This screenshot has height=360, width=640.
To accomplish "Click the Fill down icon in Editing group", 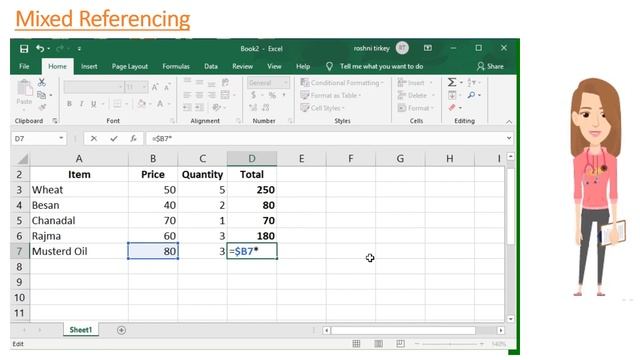I will [x=452, y=95].
